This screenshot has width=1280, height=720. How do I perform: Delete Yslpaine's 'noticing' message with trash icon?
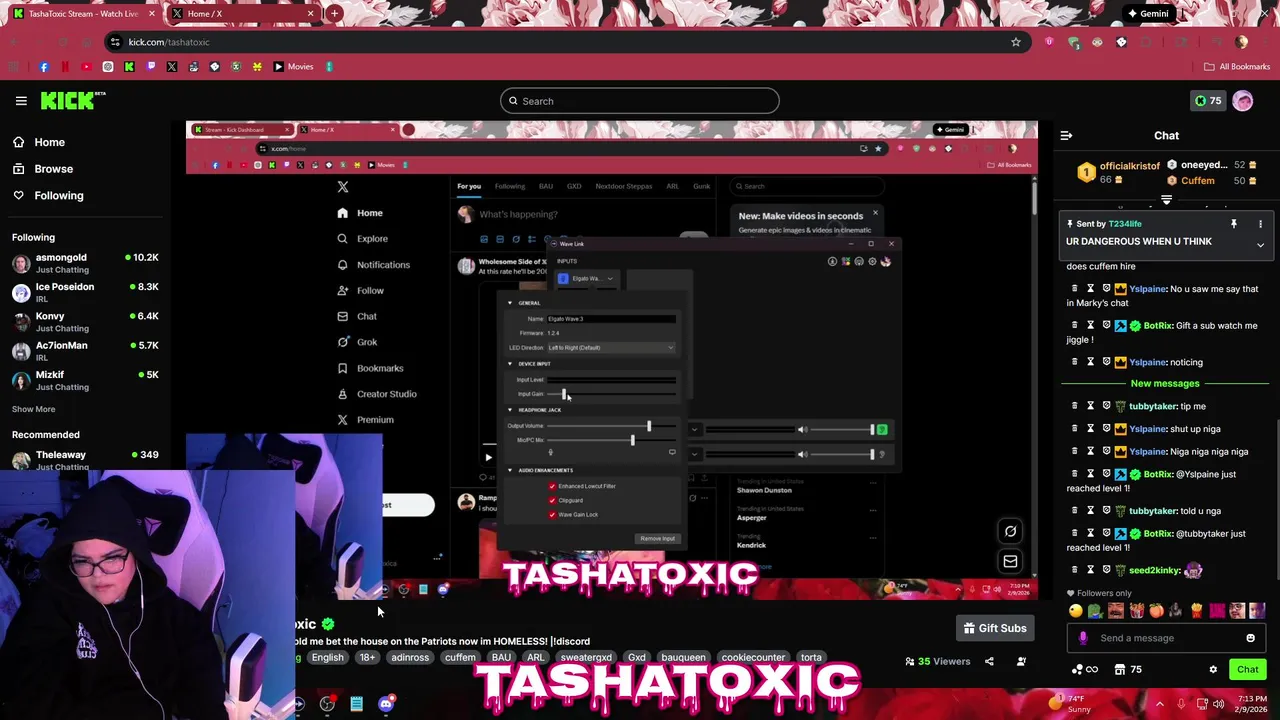(x=1075, y=362)
